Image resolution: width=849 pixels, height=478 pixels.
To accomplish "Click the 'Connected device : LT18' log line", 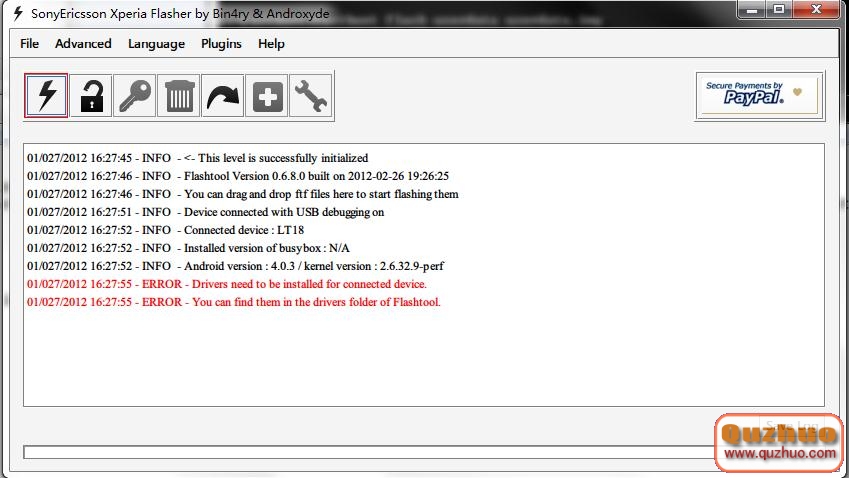I will tap(166, 230).
